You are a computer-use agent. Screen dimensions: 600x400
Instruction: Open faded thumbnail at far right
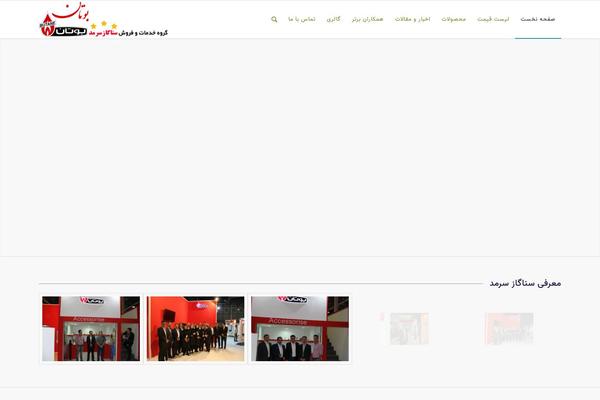tap(509, 328)
